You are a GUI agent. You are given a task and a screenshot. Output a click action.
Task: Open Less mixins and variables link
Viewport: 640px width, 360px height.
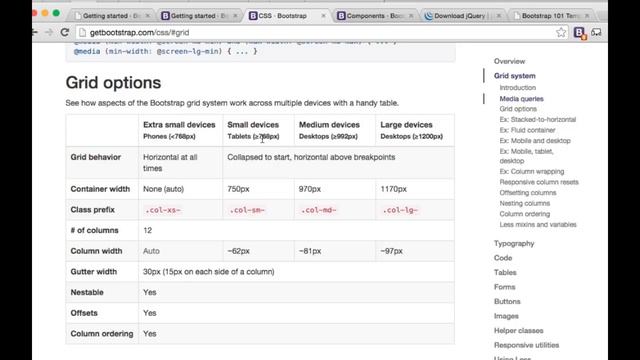point(538,224)
